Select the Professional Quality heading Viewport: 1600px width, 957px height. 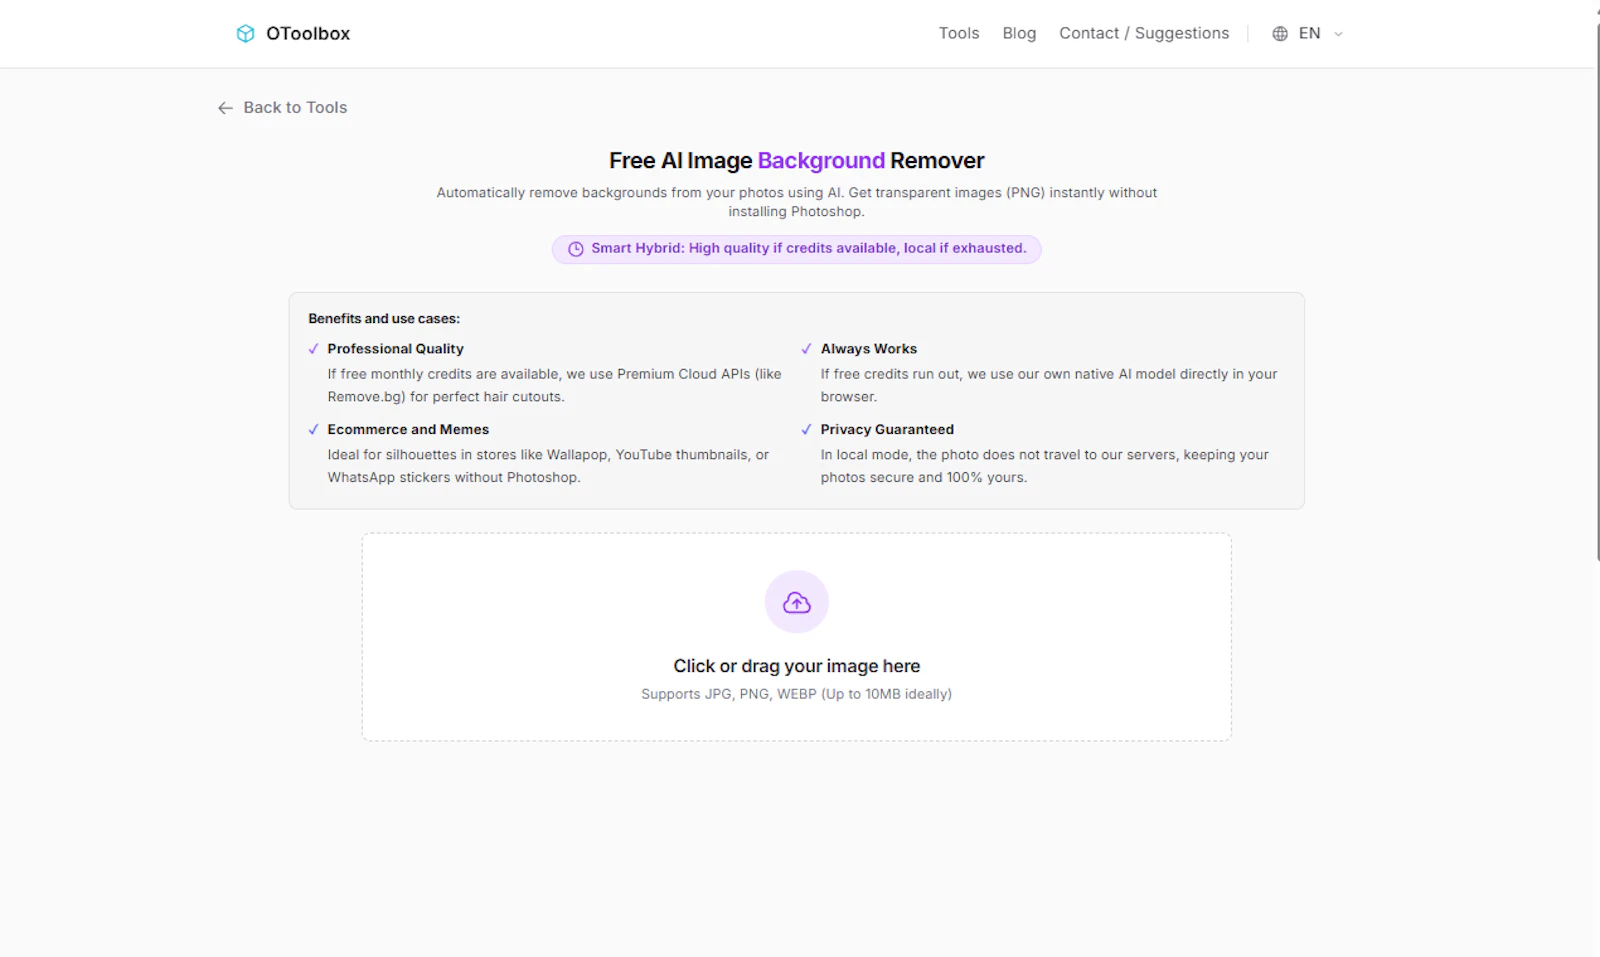(395, 349)
